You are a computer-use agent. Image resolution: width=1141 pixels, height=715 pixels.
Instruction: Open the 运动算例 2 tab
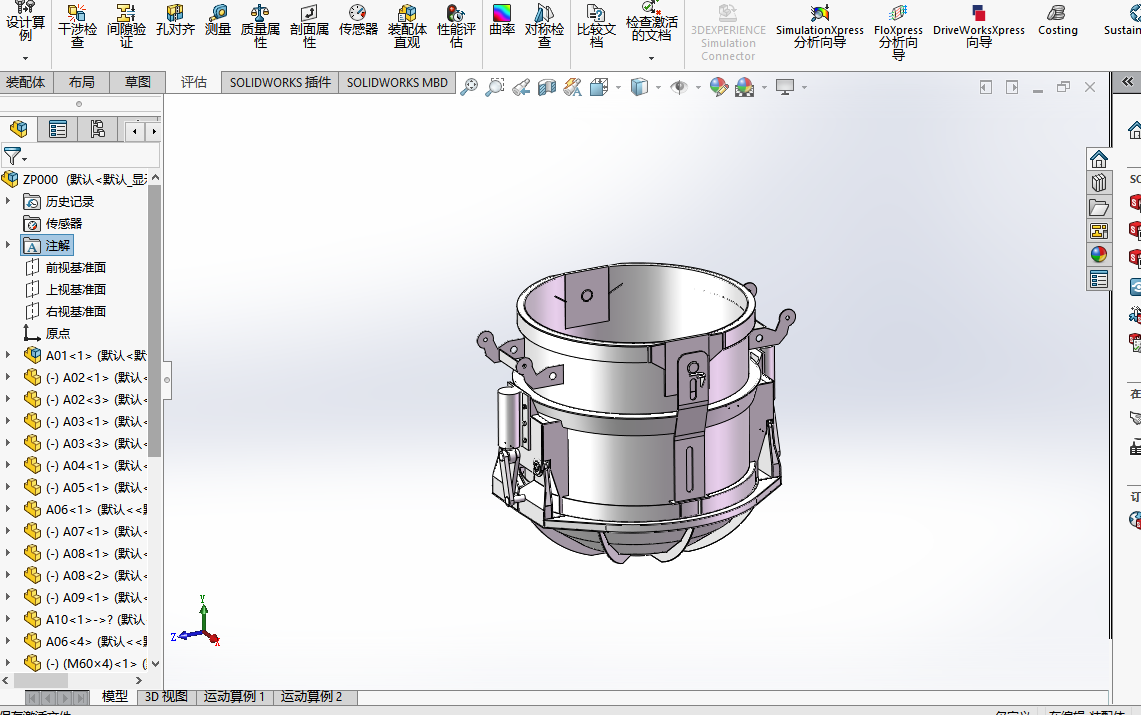point(311,696)
